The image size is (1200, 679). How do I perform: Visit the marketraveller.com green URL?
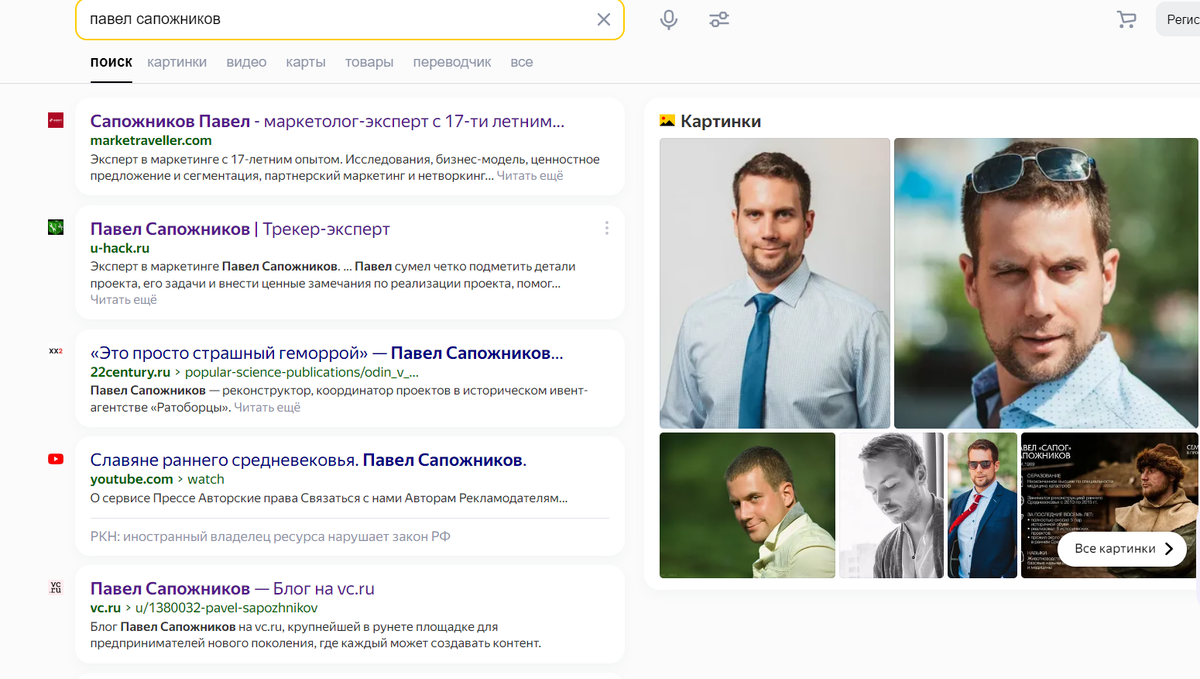tap(151, 140)
